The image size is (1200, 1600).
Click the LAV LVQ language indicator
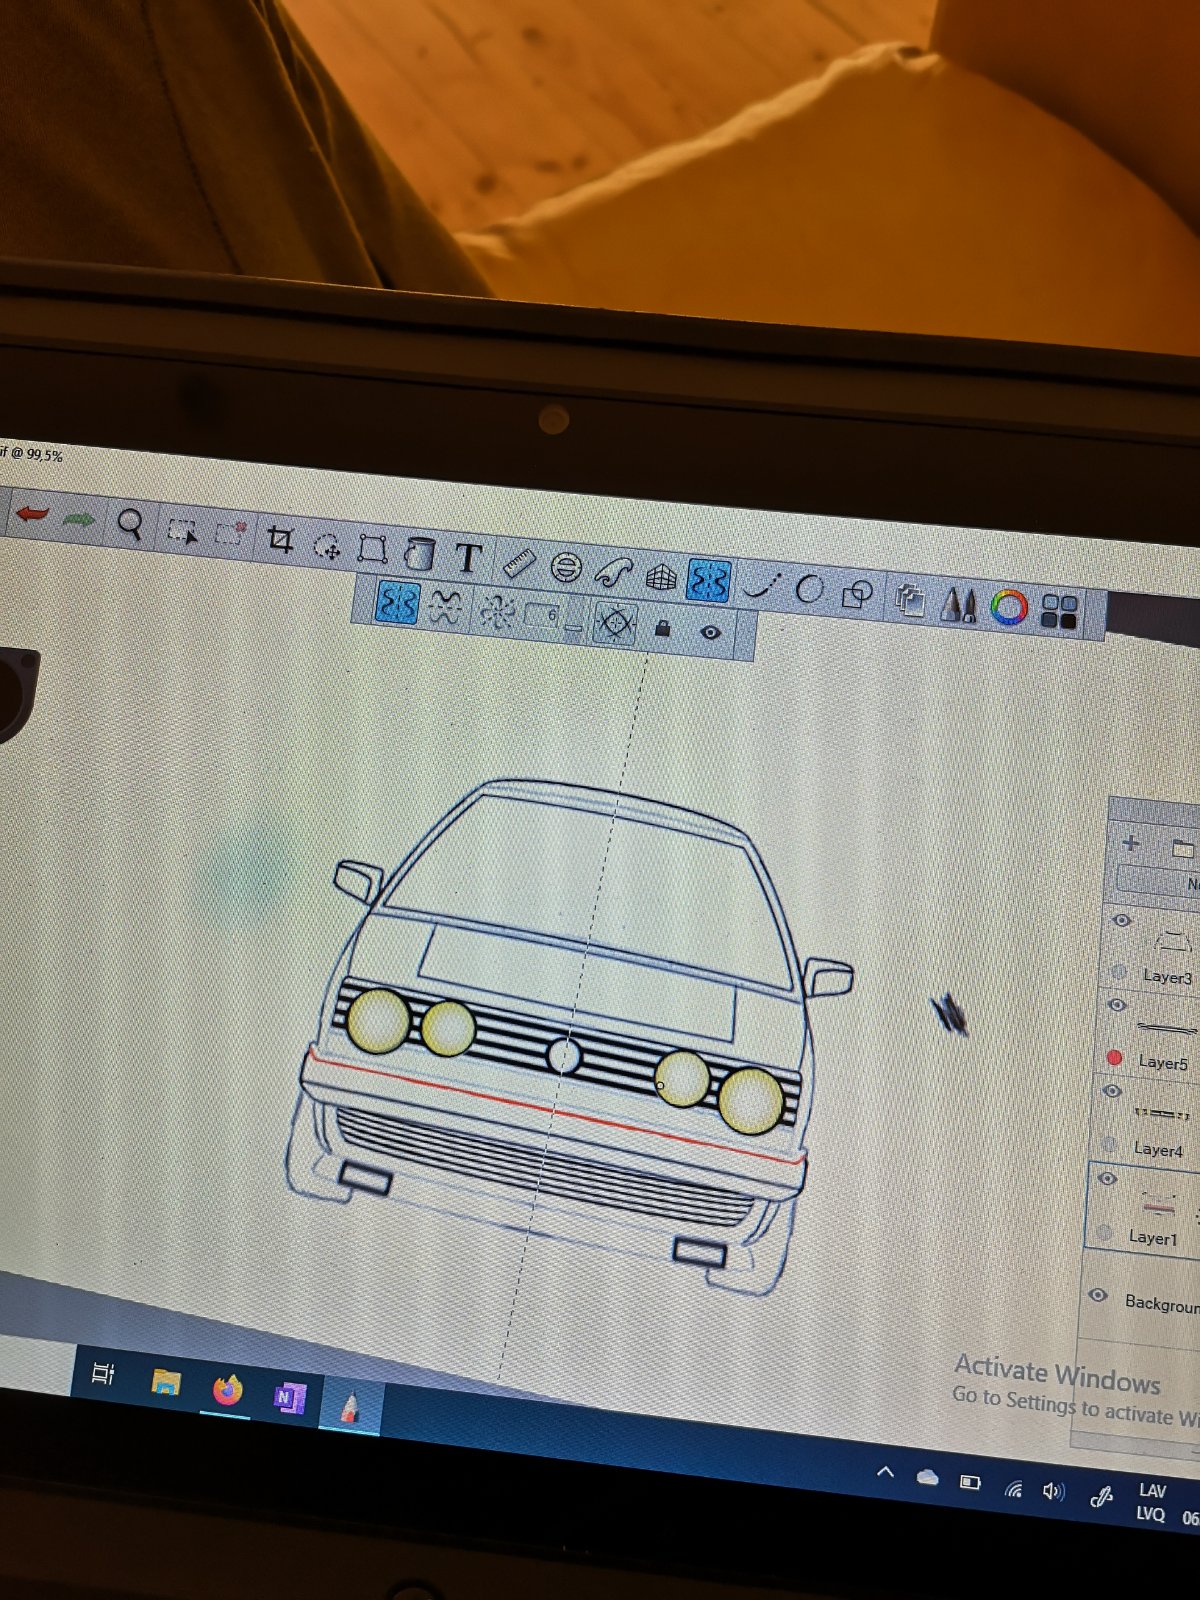[1152, 1503]
